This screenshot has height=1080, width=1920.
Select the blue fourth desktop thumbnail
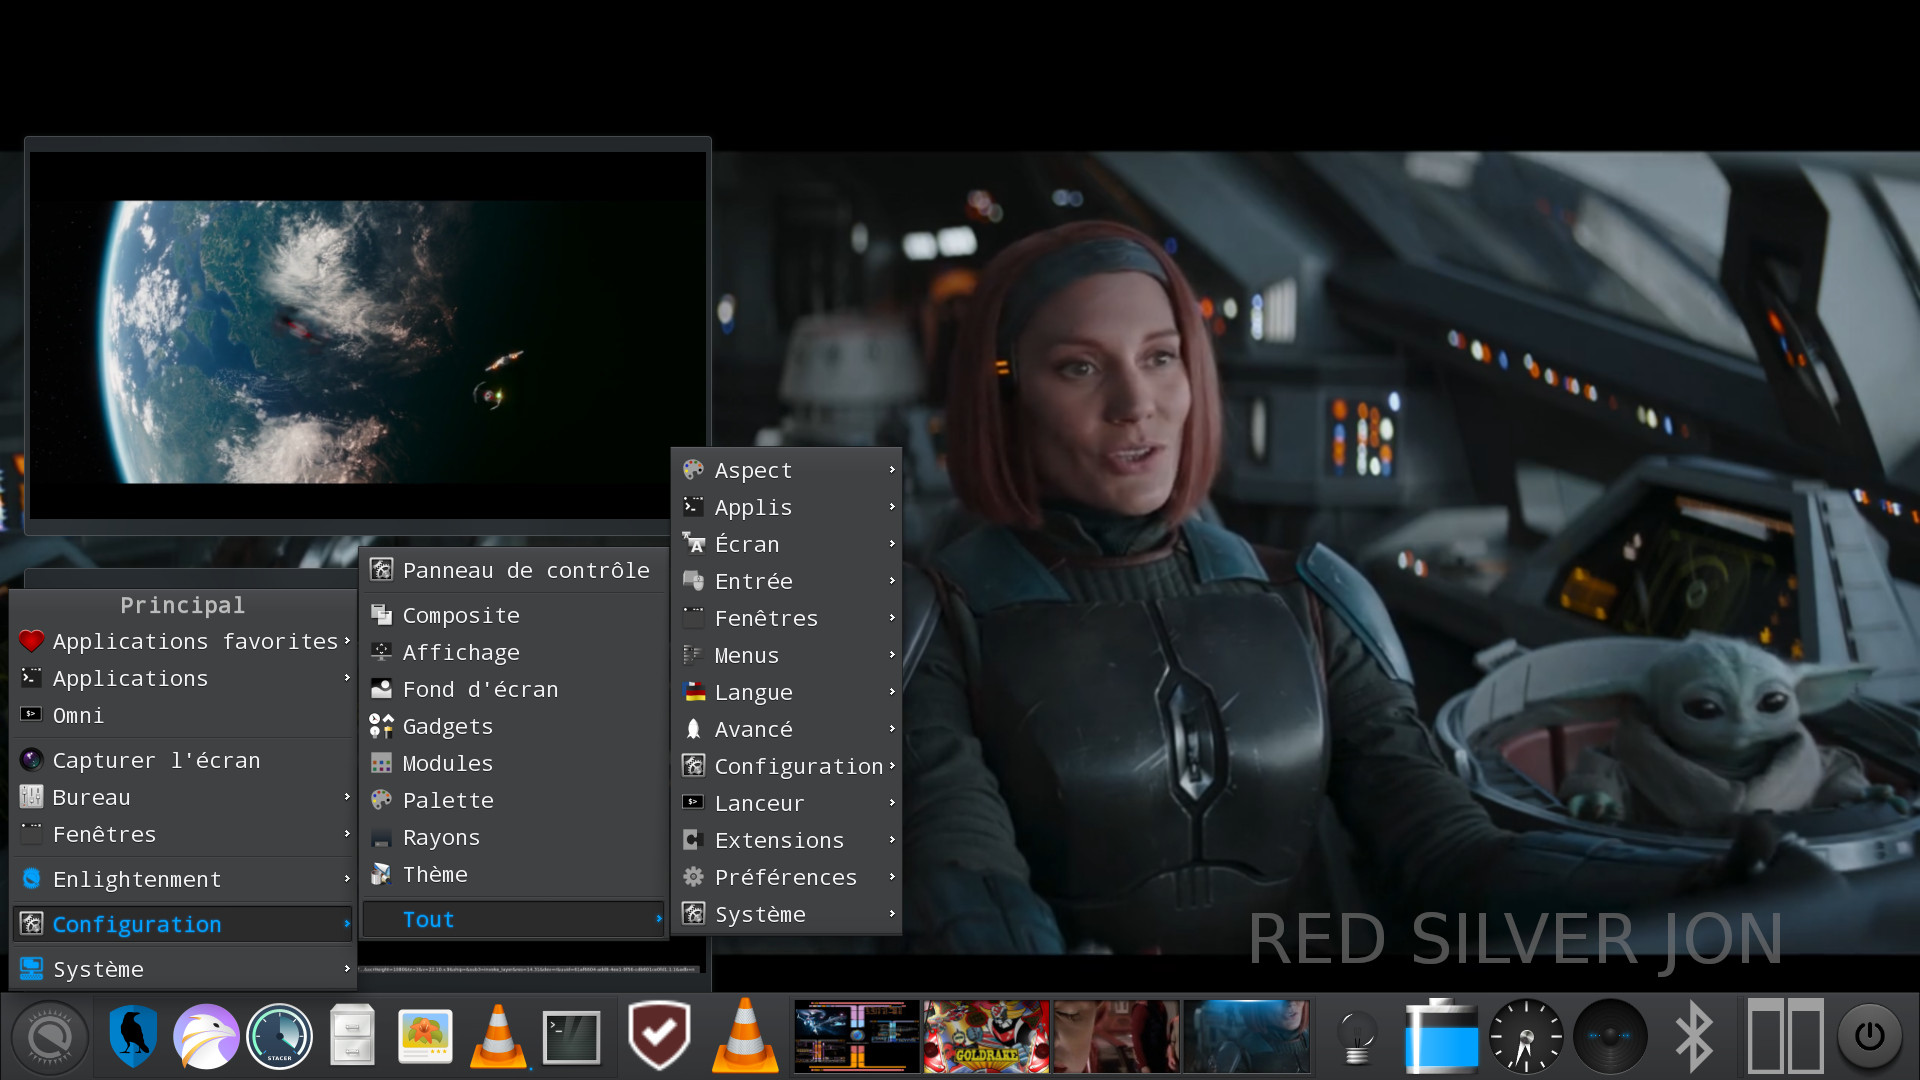pos(1246,1037)
